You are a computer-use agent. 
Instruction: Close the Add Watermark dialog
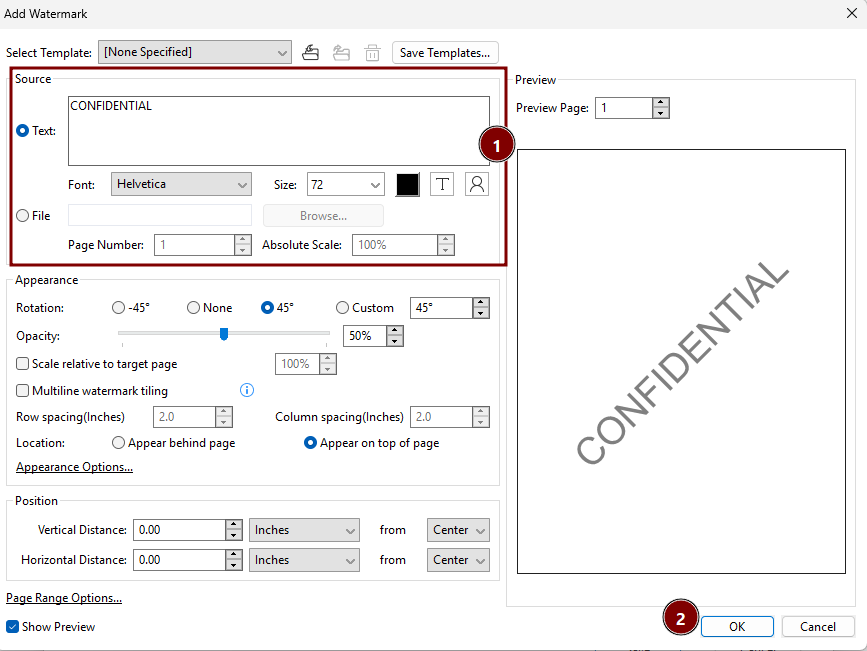tap(852, 13)
